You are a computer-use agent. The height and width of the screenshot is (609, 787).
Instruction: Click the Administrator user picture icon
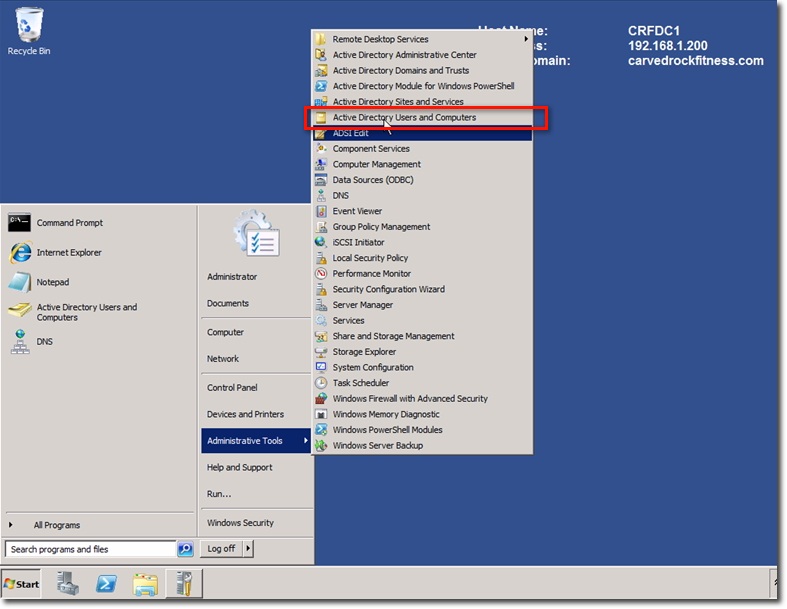[x=256, y=234]
